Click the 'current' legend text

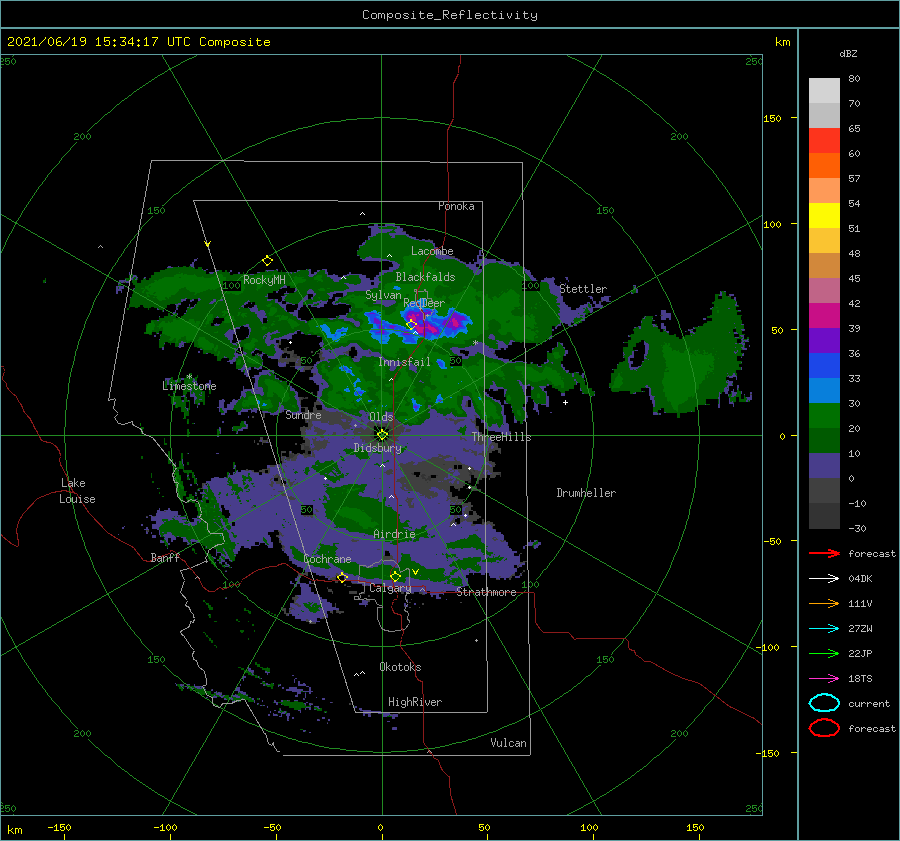point(869,703)
